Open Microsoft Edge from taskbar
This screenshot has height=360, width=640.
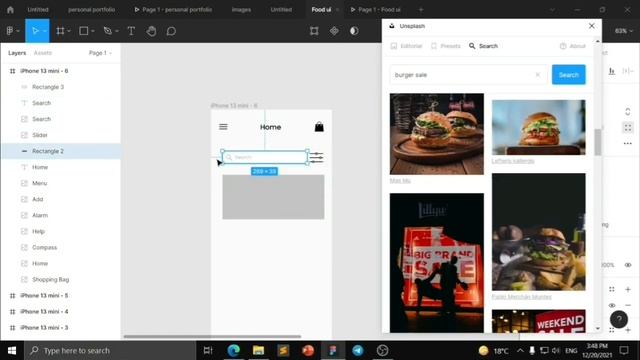coord(234,350)
